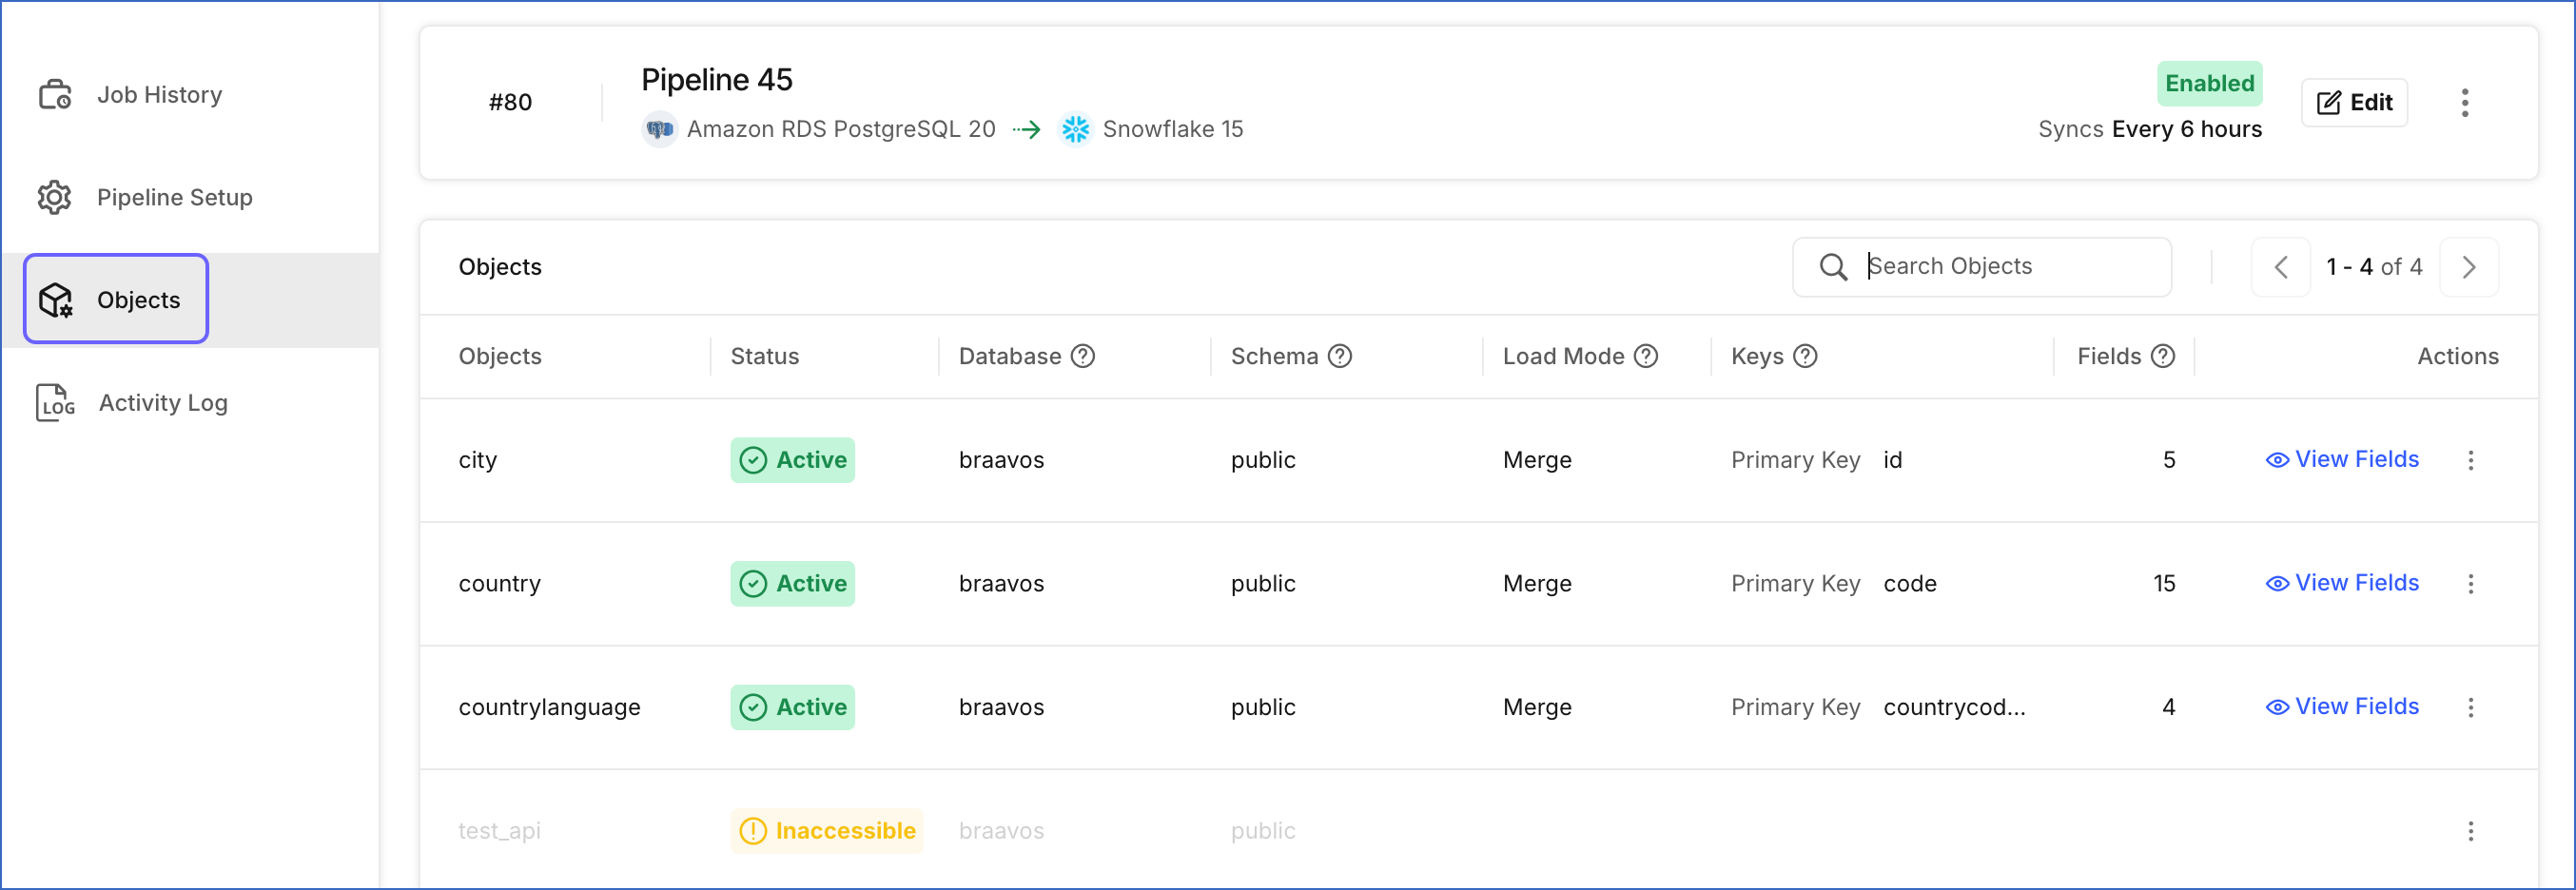Click Syncs Every 6 hours text

coord(2150,130)
